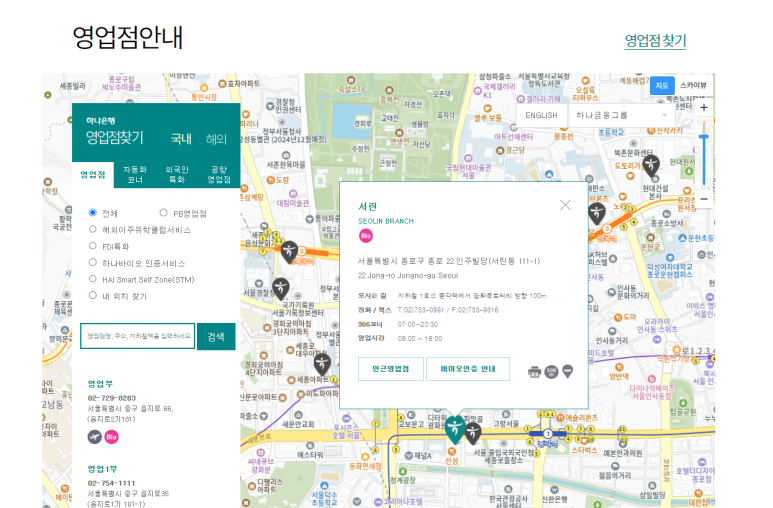
Task: Click the 검색 search button
Action: 216,336
